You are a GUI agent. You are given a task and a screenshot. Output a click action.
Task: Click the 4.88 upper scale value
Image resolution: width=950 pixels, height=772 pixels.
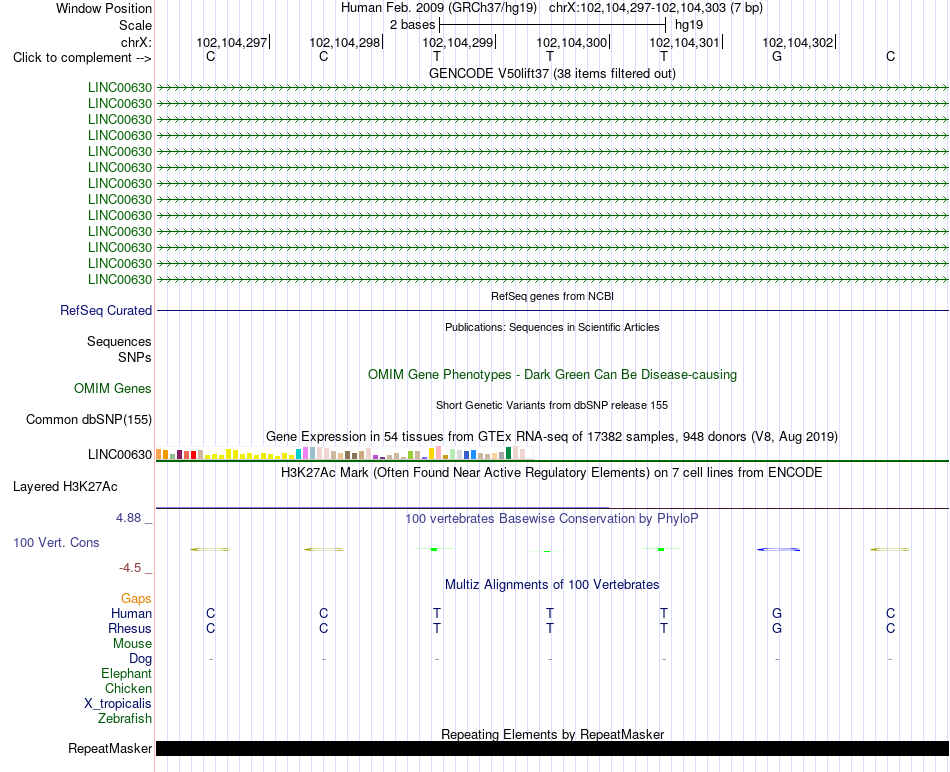(x=128, y=518)
